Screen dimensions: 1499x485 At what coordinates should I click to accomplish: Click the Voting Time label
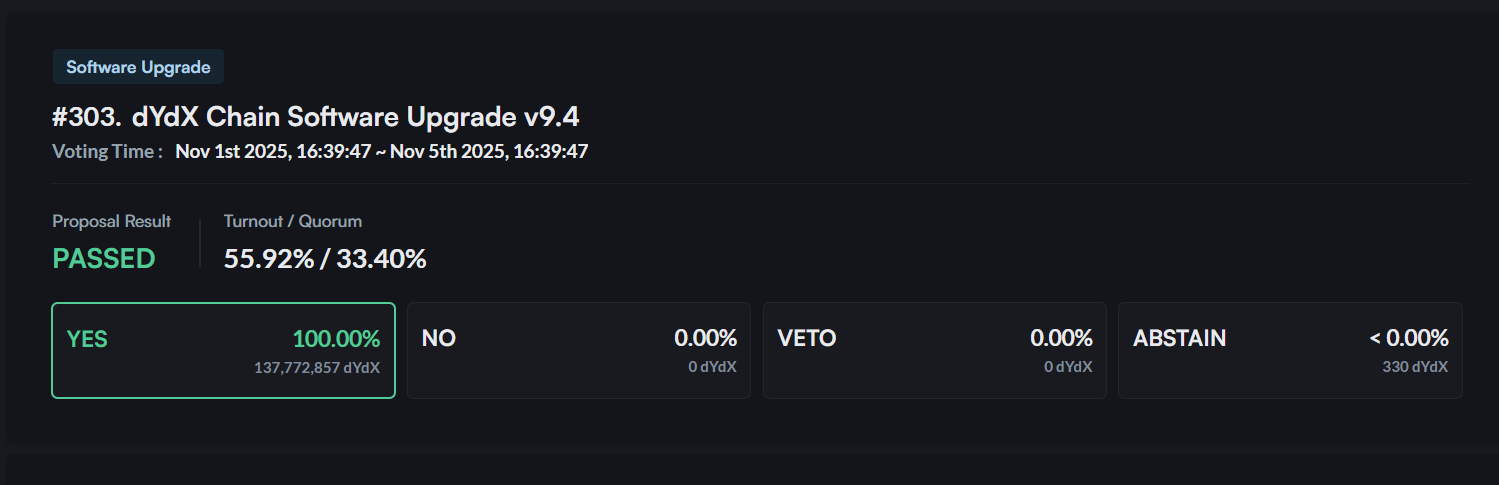tap(107, 152)
